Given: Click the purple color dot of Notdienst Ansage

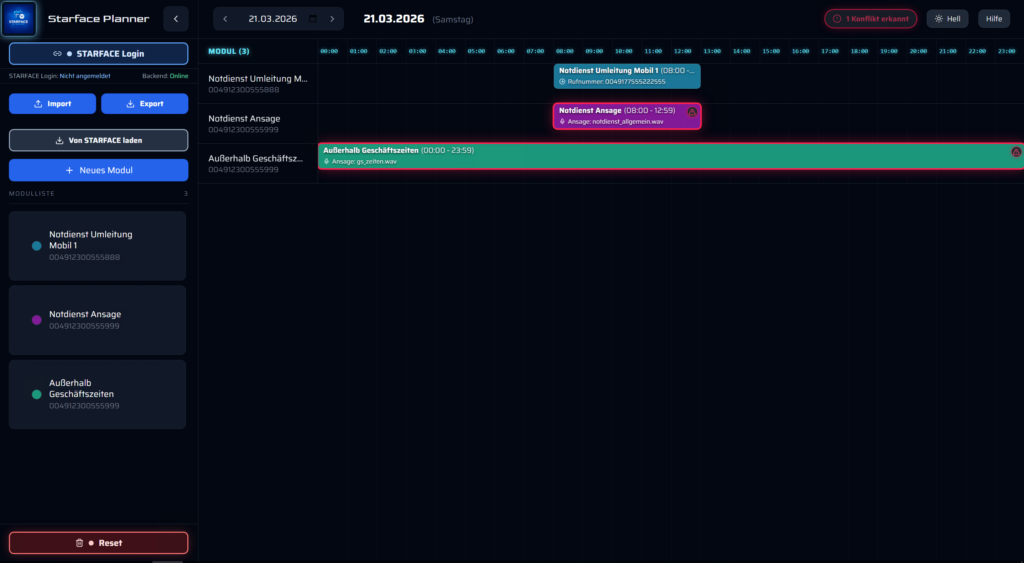Looking at the screenshot, I should (37, 320).
